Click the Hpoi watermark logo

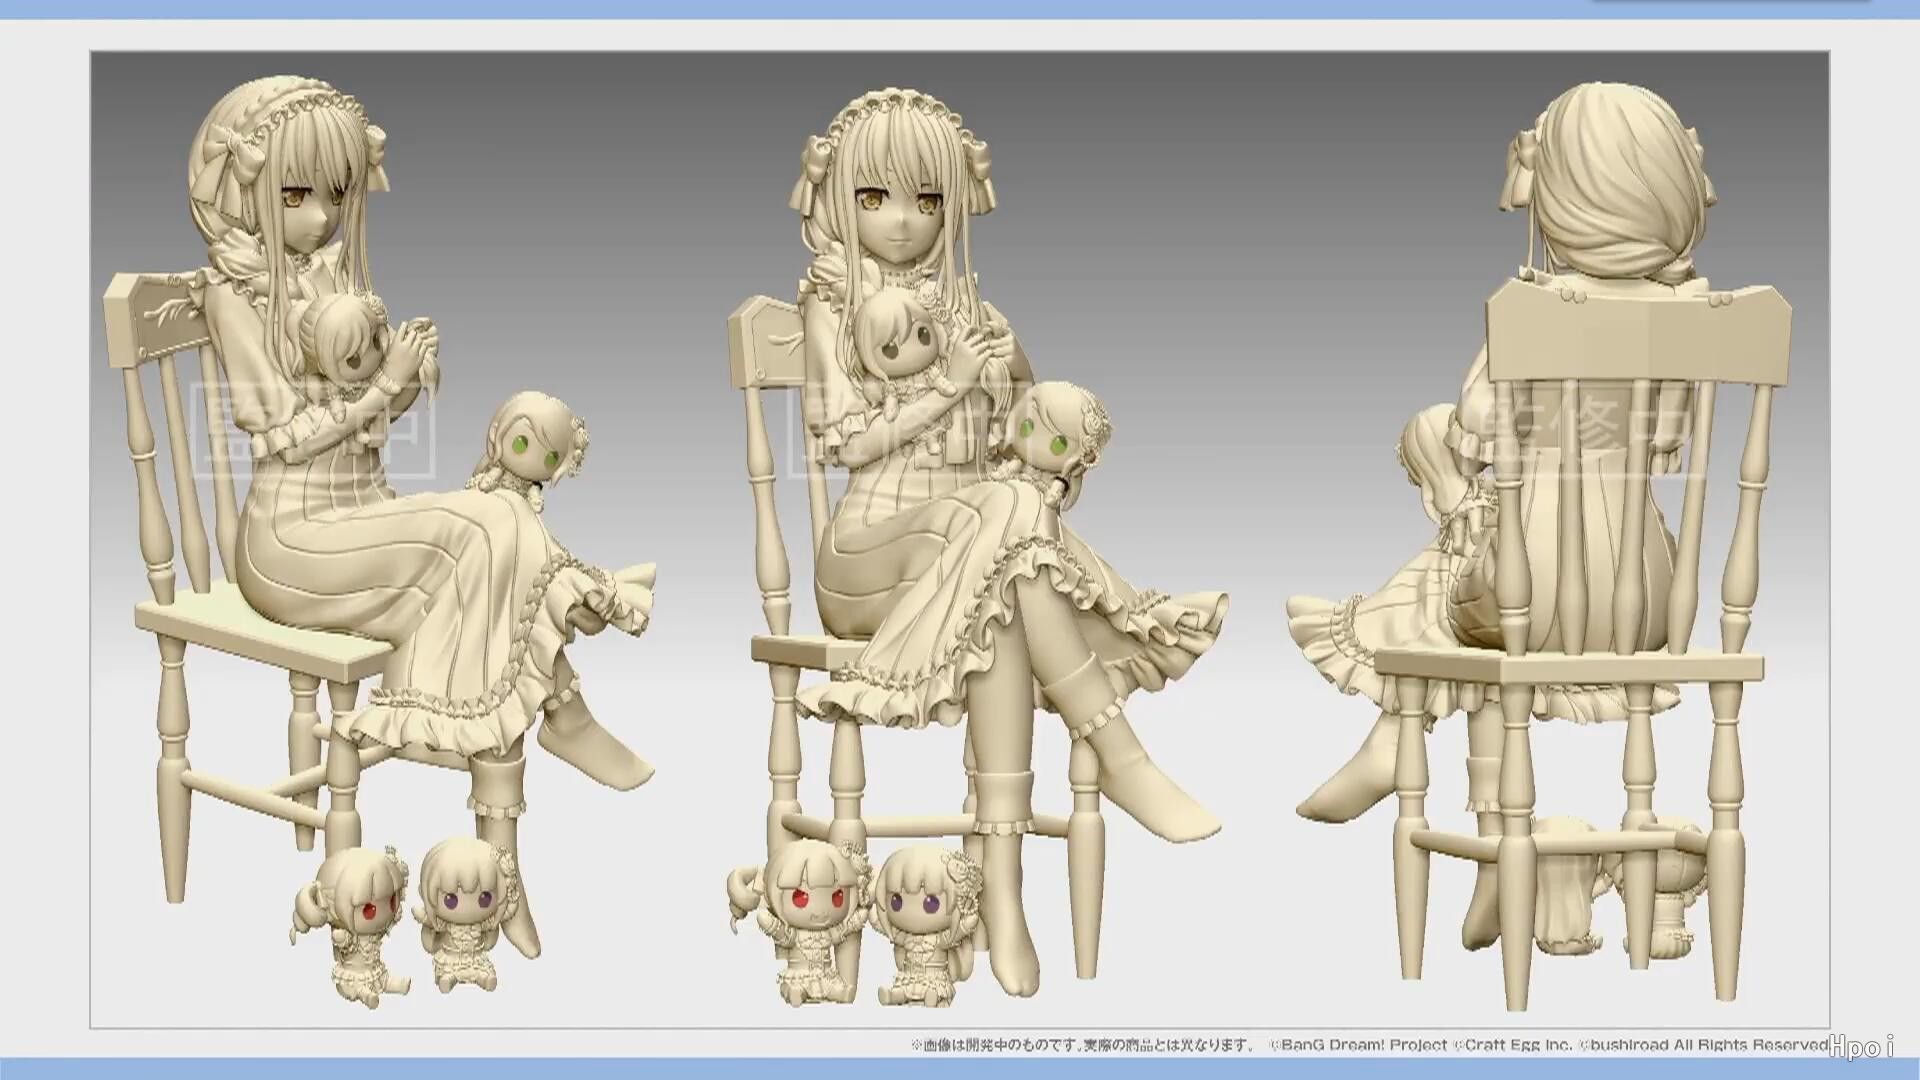click(1861, 1047)
